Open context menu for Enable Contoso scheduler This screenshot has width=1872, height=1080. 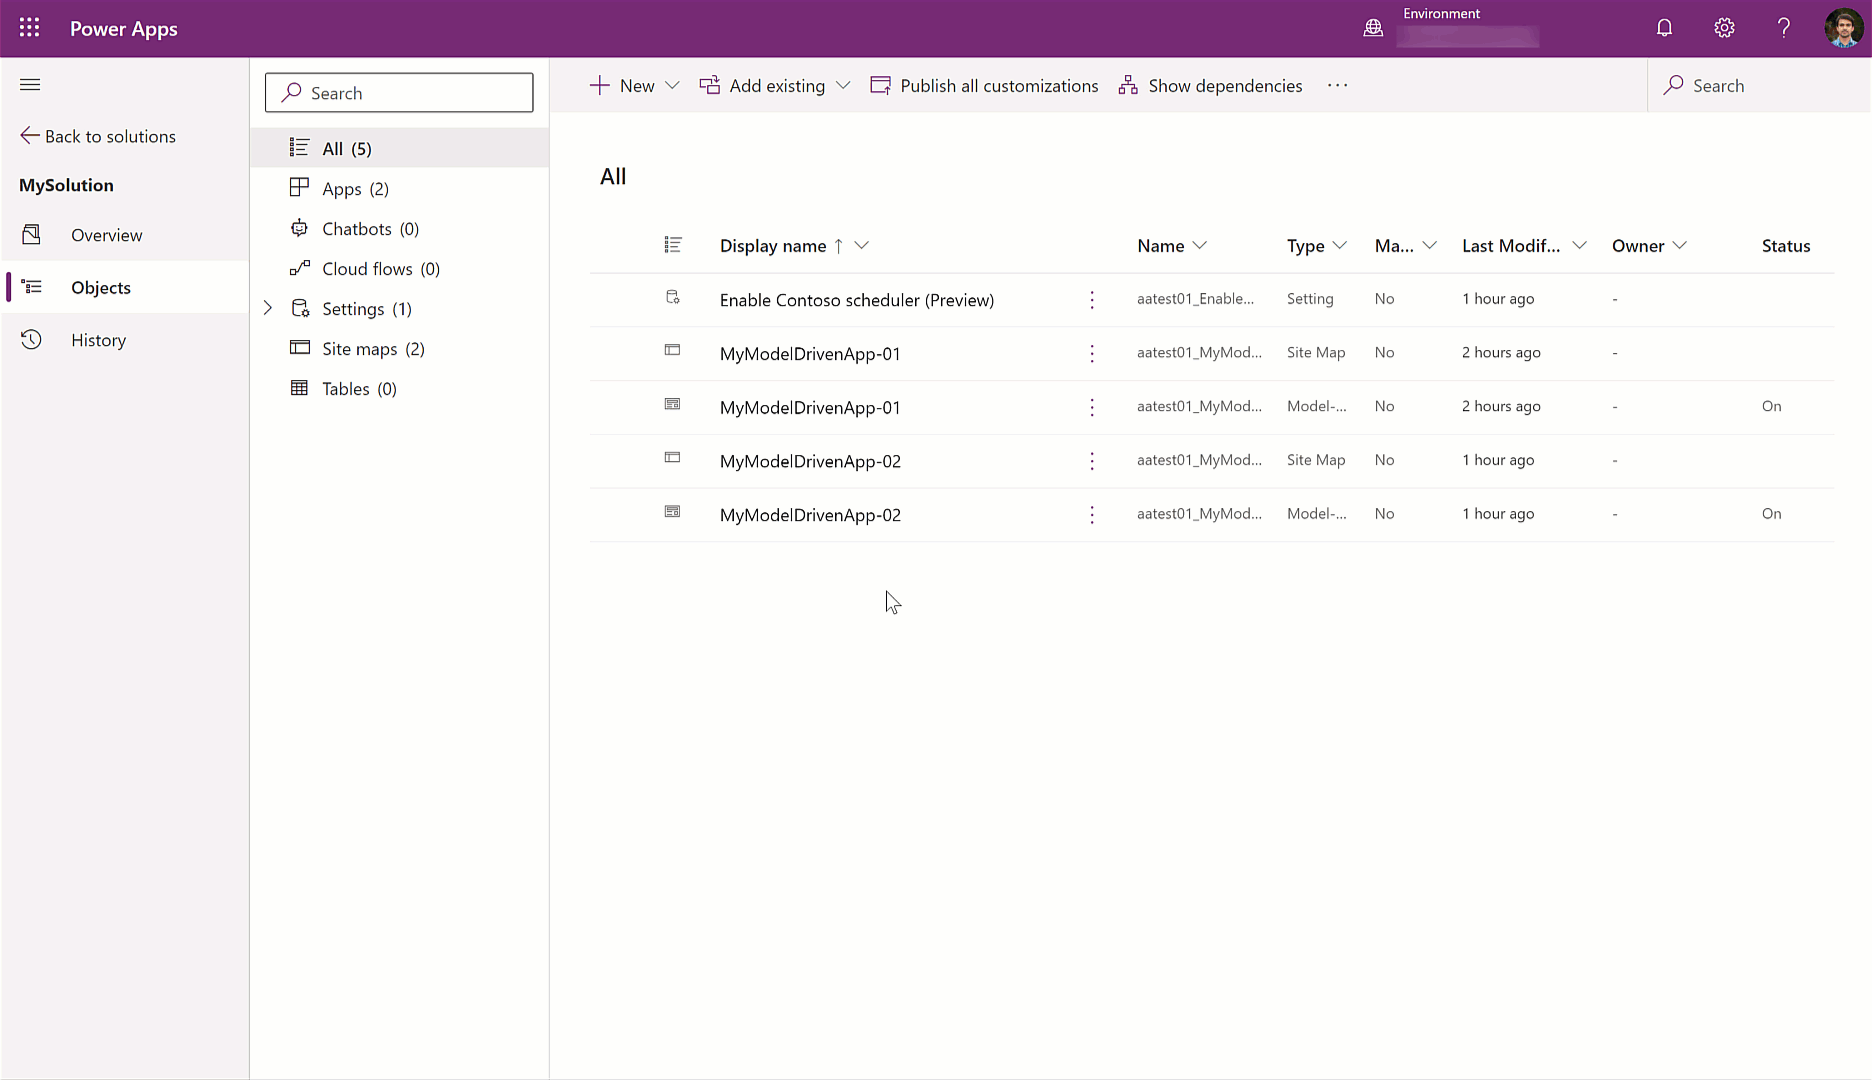tap(1091, 299)
